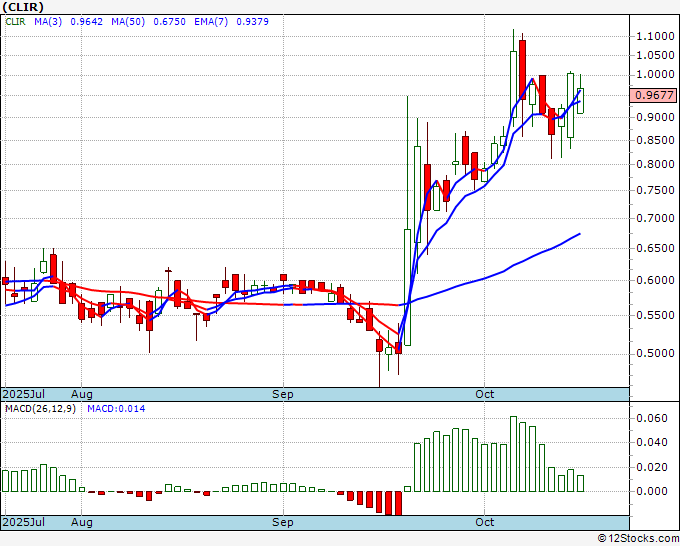Click the 0.9000 price axis label
The width and height of the screenshot is (680, 546).
click(655, 118)
